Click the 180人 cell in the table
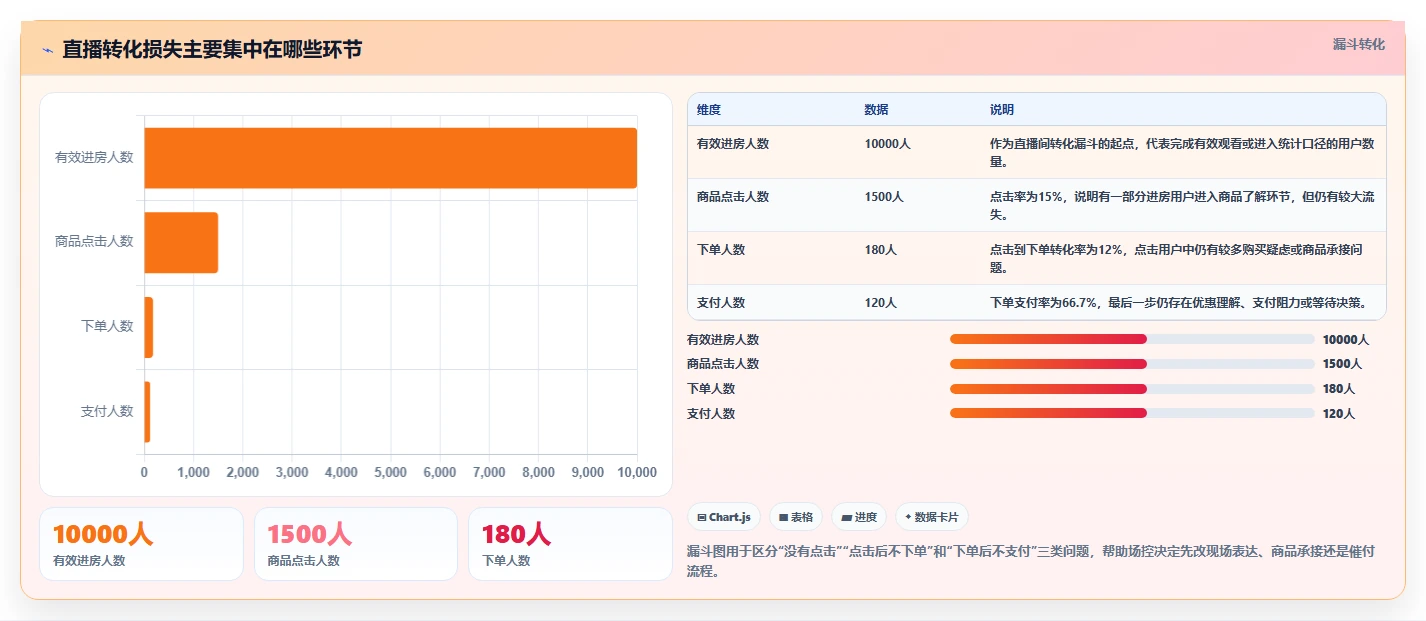Viewport: 1426px width, 621px height. (881, 250)
